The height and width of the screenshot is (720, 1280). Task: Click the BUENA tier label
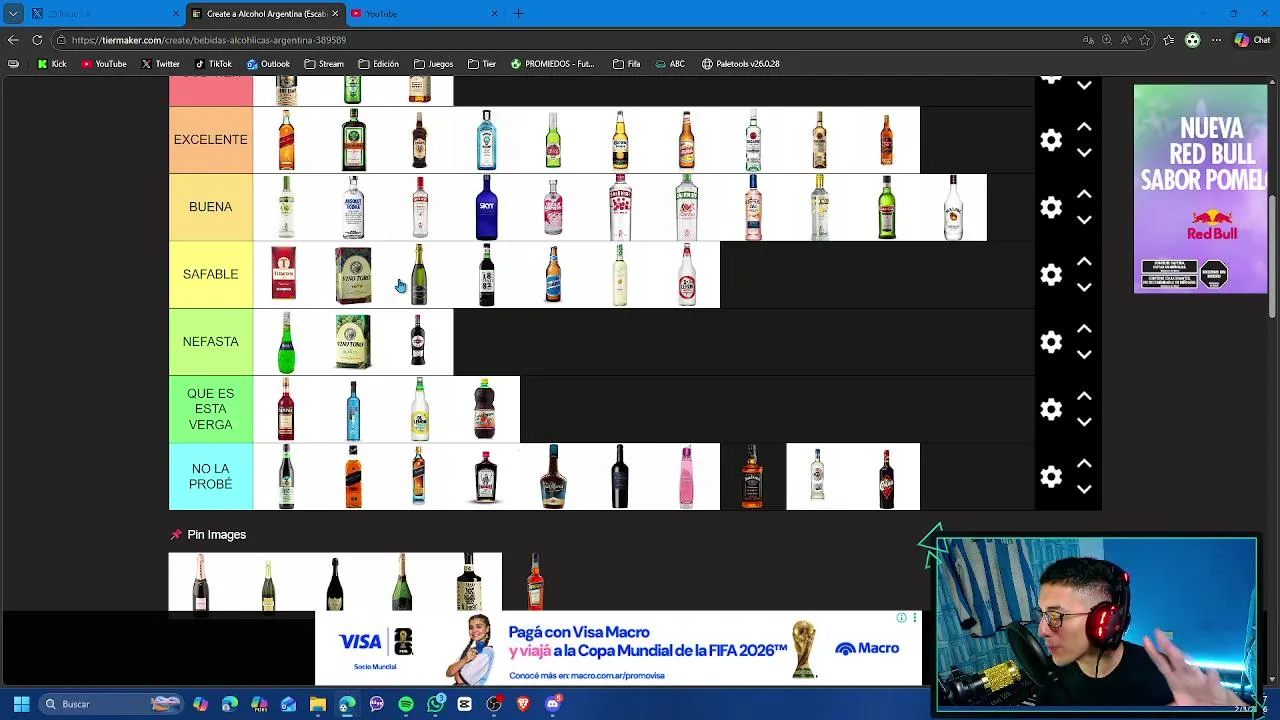[x=210, y=207]
